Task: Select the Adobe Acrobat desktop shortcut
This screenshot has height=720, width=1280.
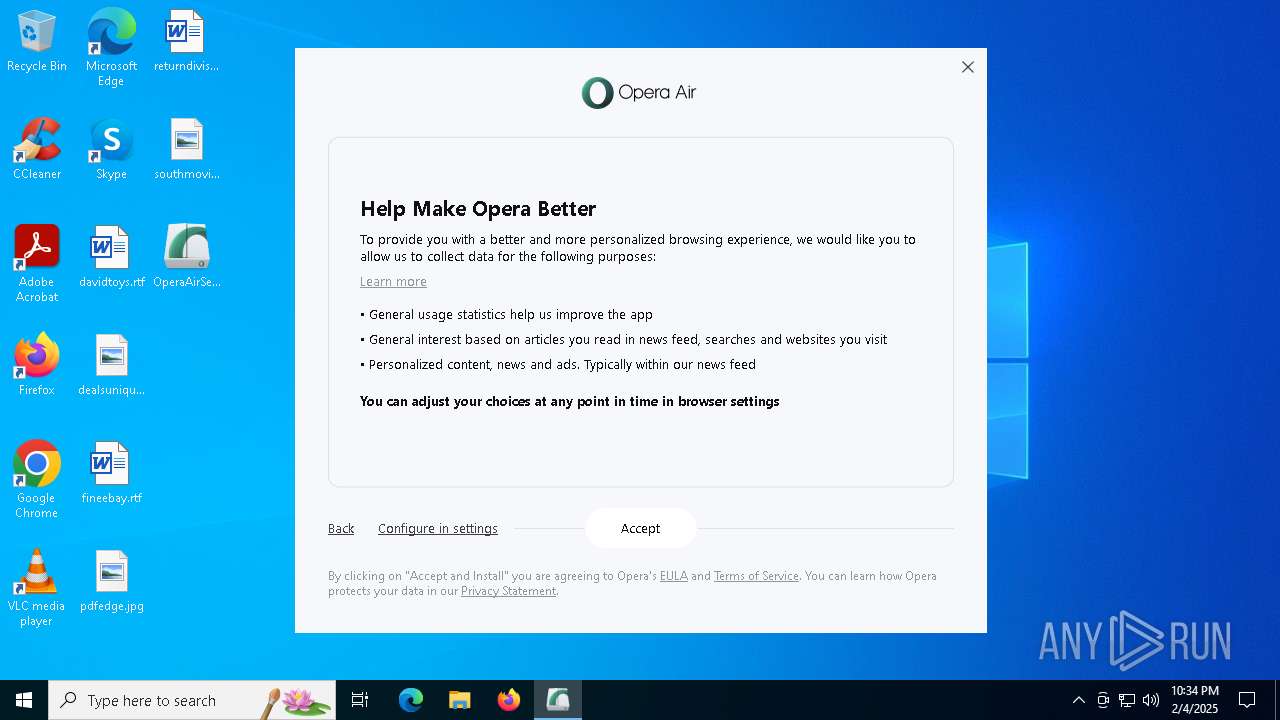Action: [37, 263]
